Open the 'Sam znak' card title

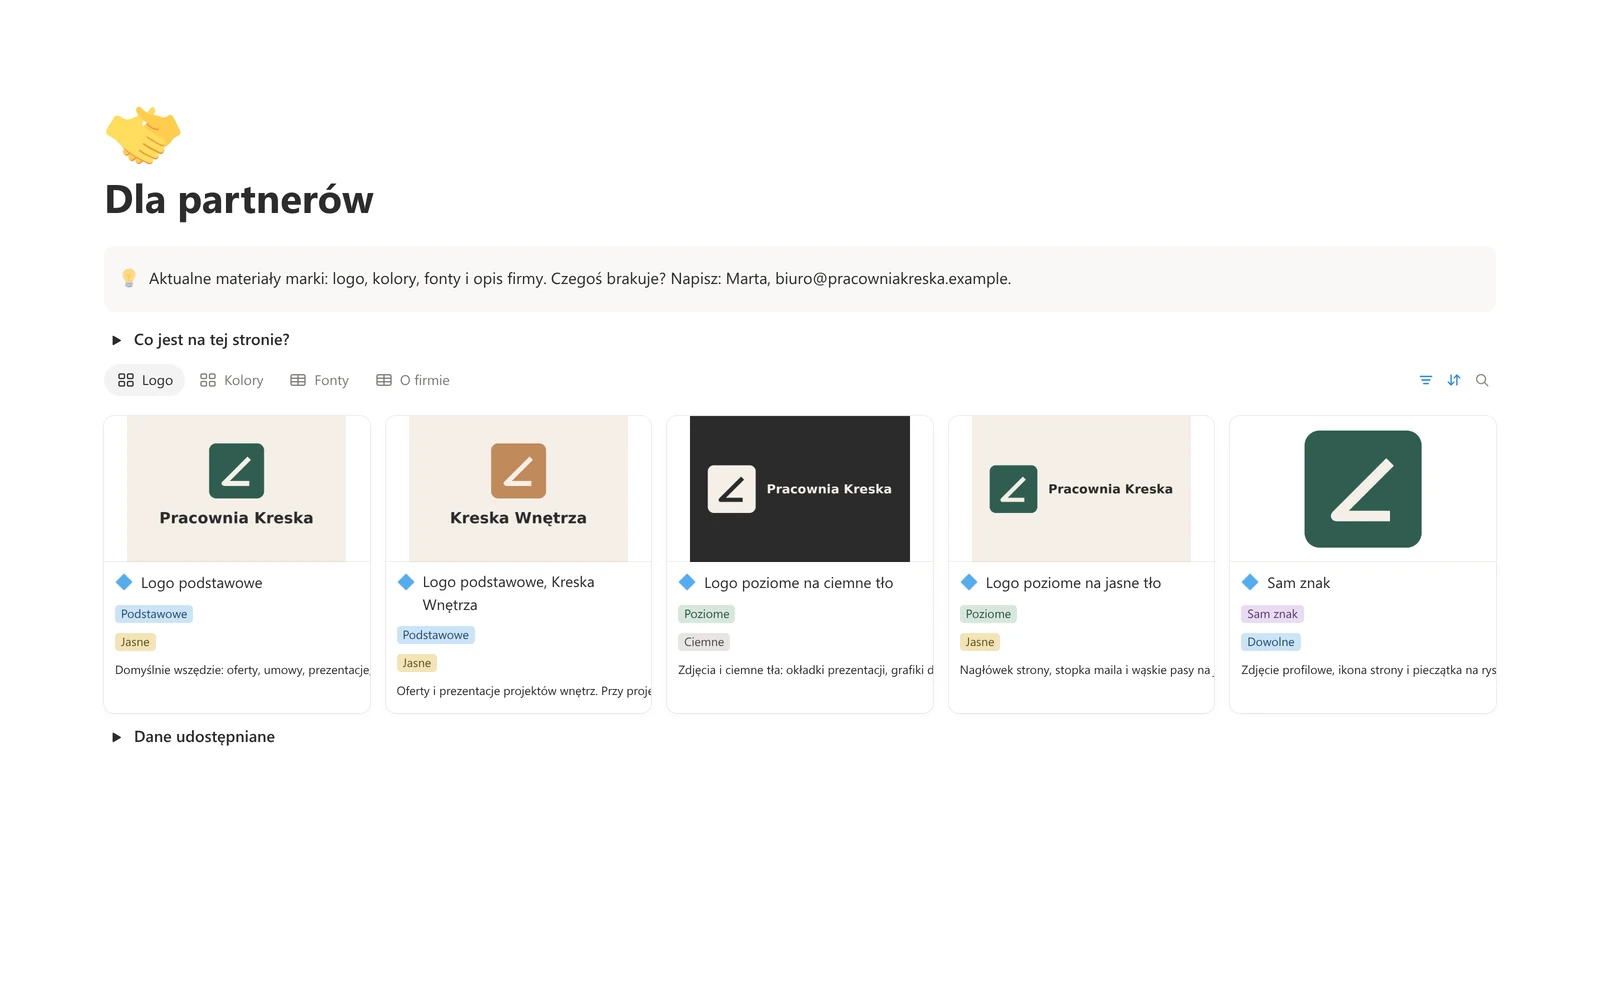pos(1298,583)
